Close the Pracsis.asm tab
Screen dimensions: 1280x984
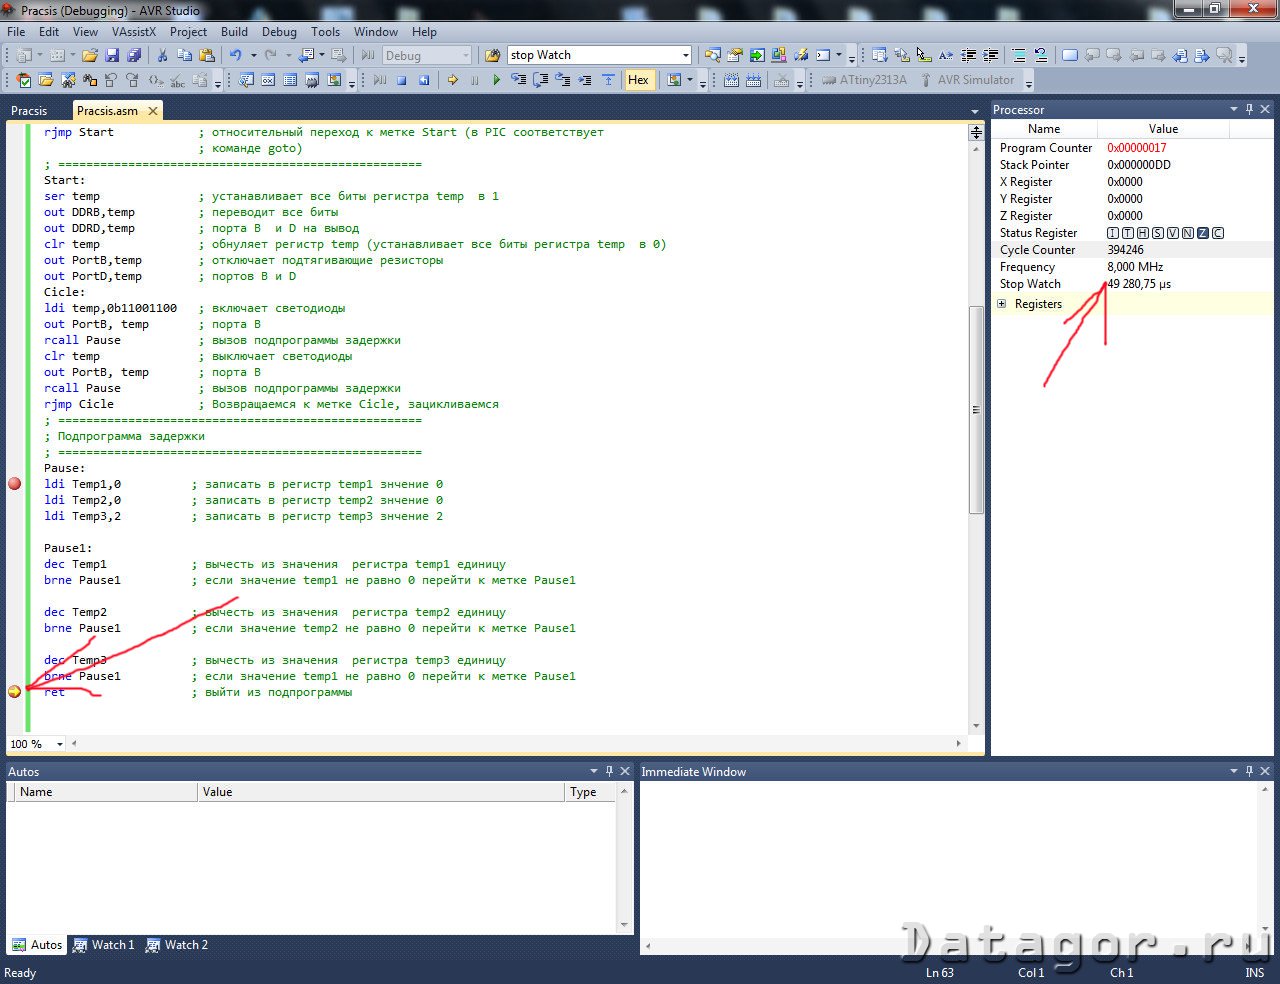tap(153, 111)
